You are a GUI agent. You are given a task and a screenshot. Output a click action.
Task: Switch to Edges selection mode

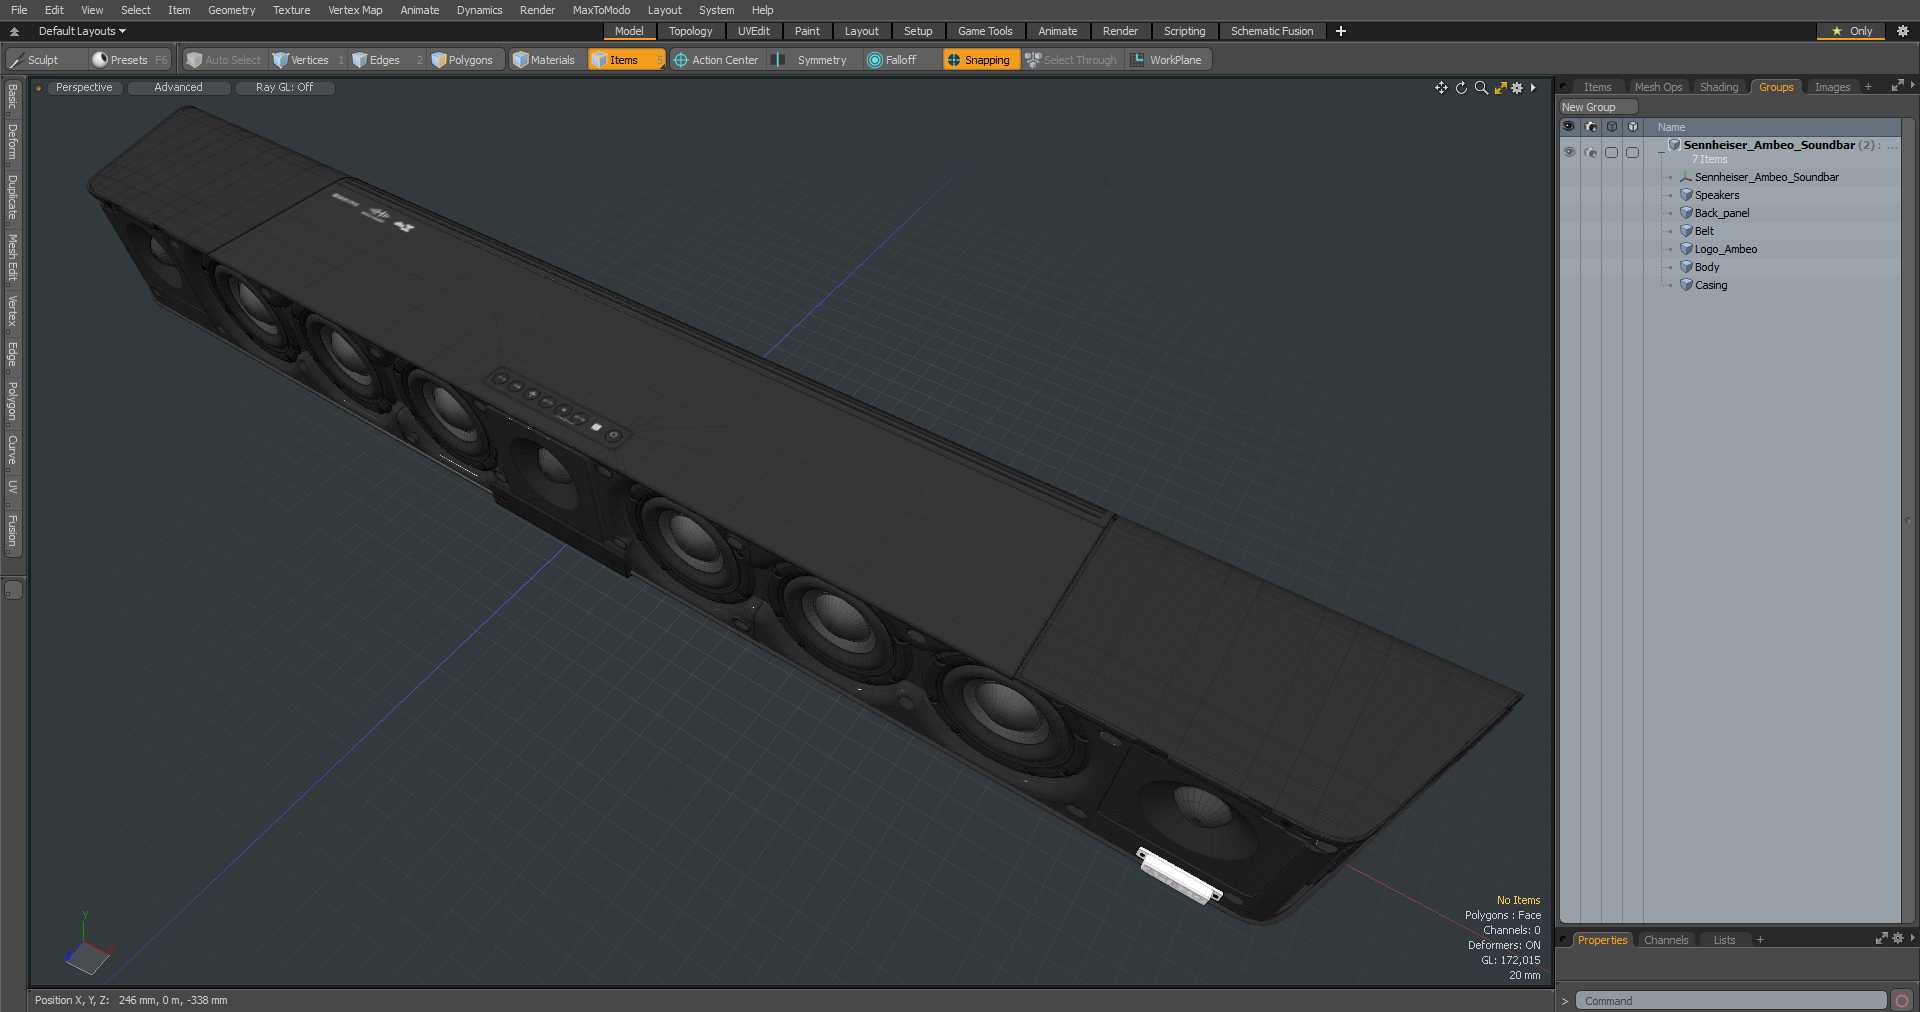click(385, 60)
